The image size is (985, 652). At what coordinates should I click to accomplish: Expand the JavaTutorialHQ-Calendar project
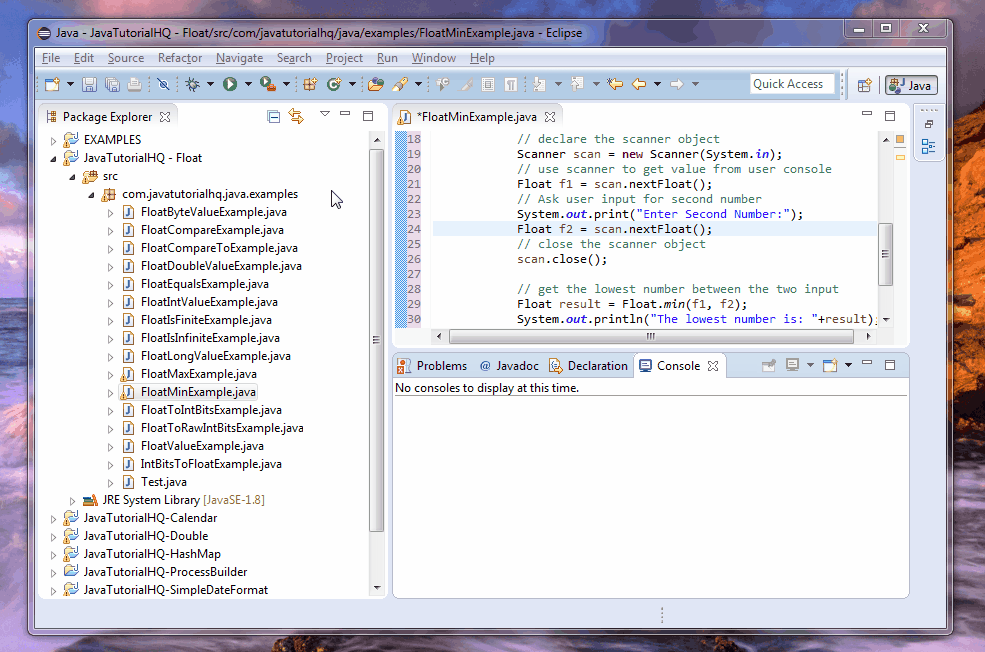pyautogui.click(x=53, y=517)
